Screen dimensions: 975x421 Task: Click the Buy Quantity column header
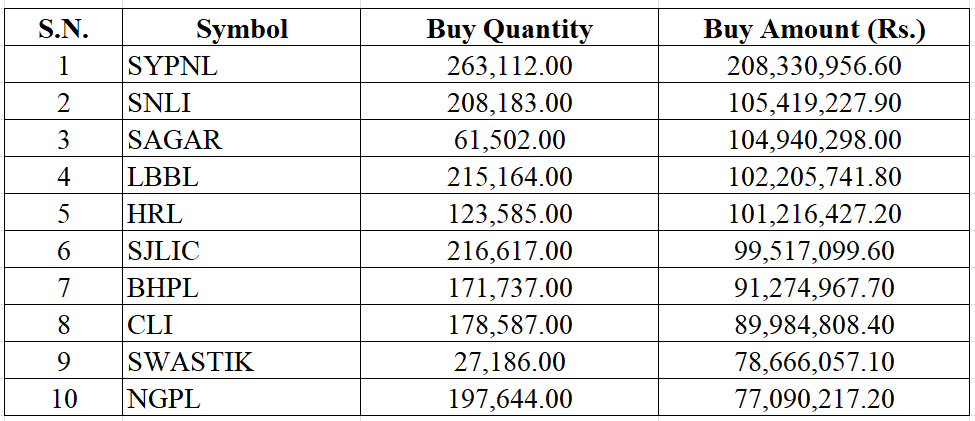pos(509,30)
